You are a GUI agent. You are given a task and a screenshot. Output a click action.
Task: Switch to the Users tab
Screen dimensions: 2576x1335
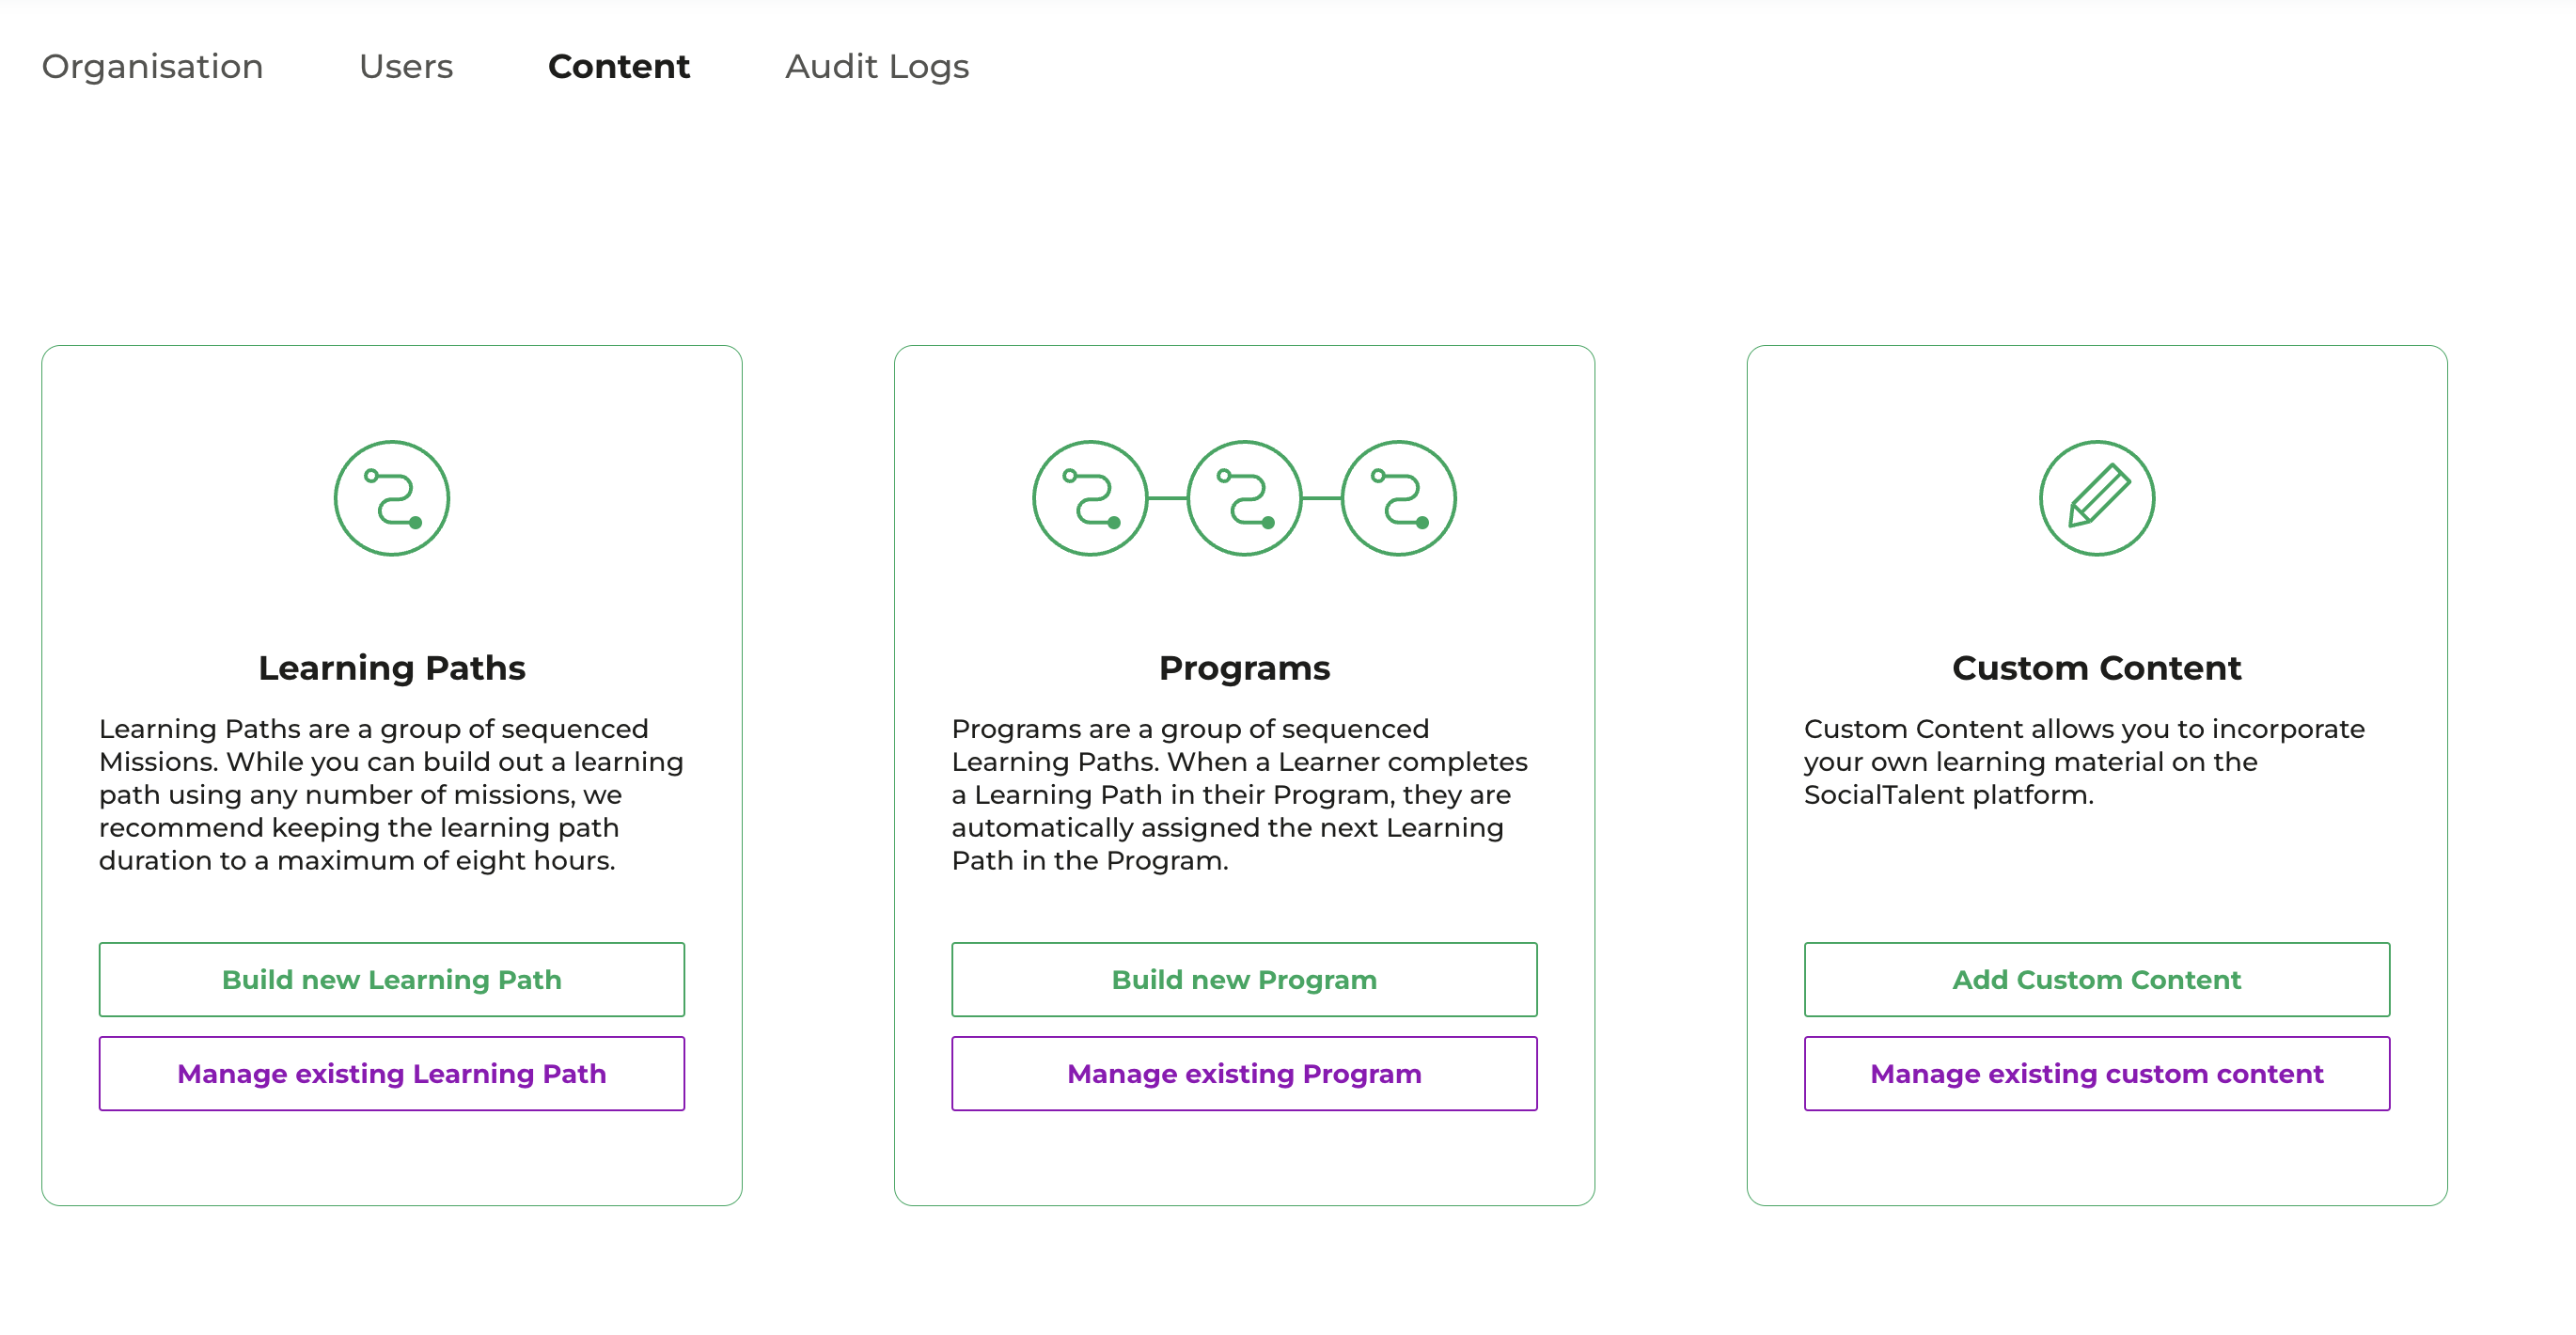point(406,66)
